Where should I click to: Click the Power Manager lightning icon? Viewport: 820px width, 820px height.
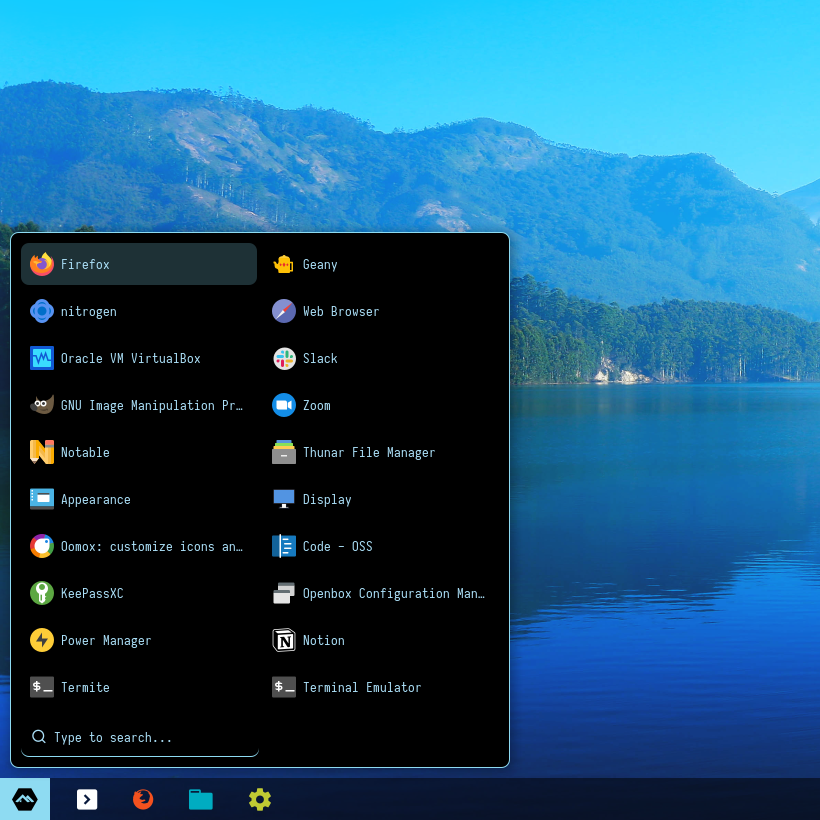tap(42, 640)
